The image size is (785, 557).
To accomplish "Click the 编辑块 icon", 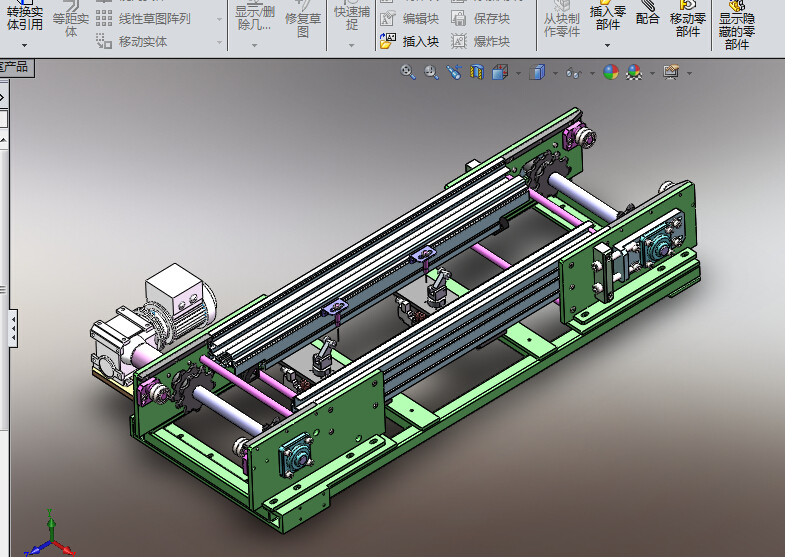I will 387,19.
